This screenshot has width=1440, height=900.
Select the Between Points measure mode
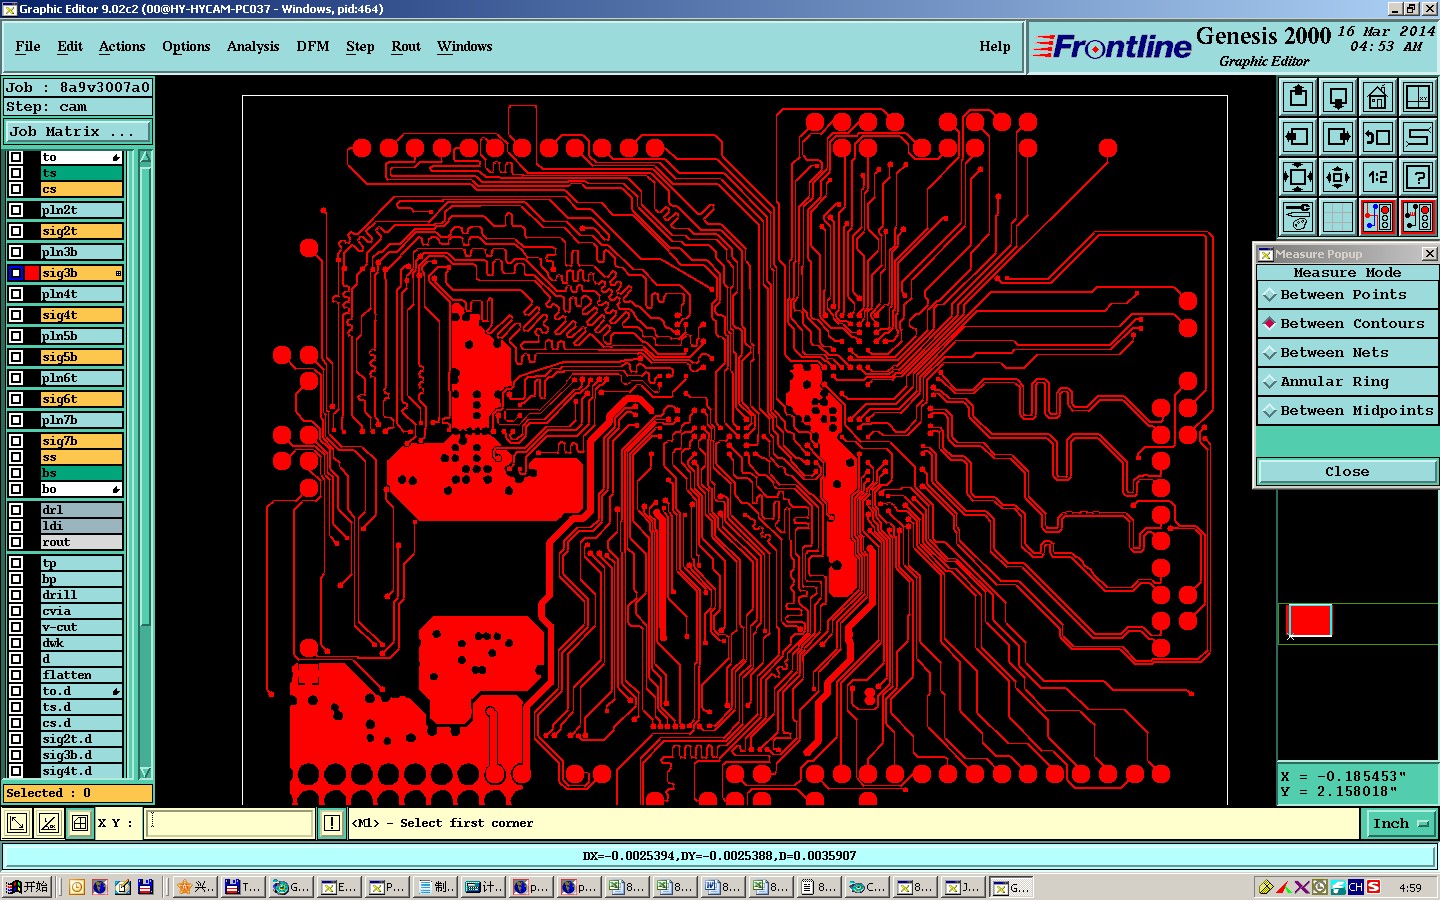(x=1347, y=295)
